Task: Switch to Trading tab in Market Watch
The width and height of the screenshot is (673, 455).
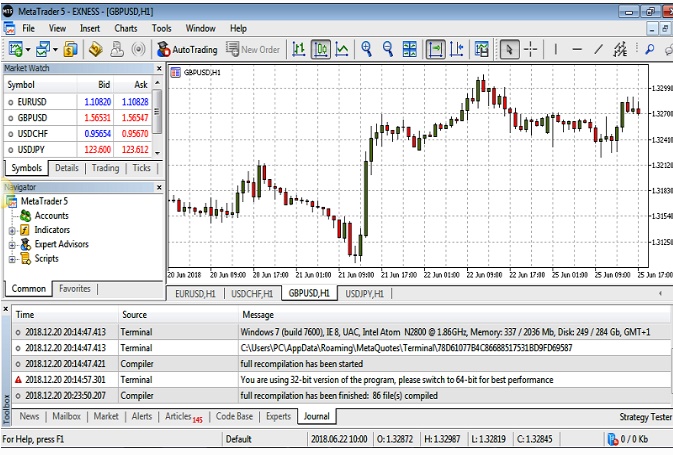Action: coord(105,168)
